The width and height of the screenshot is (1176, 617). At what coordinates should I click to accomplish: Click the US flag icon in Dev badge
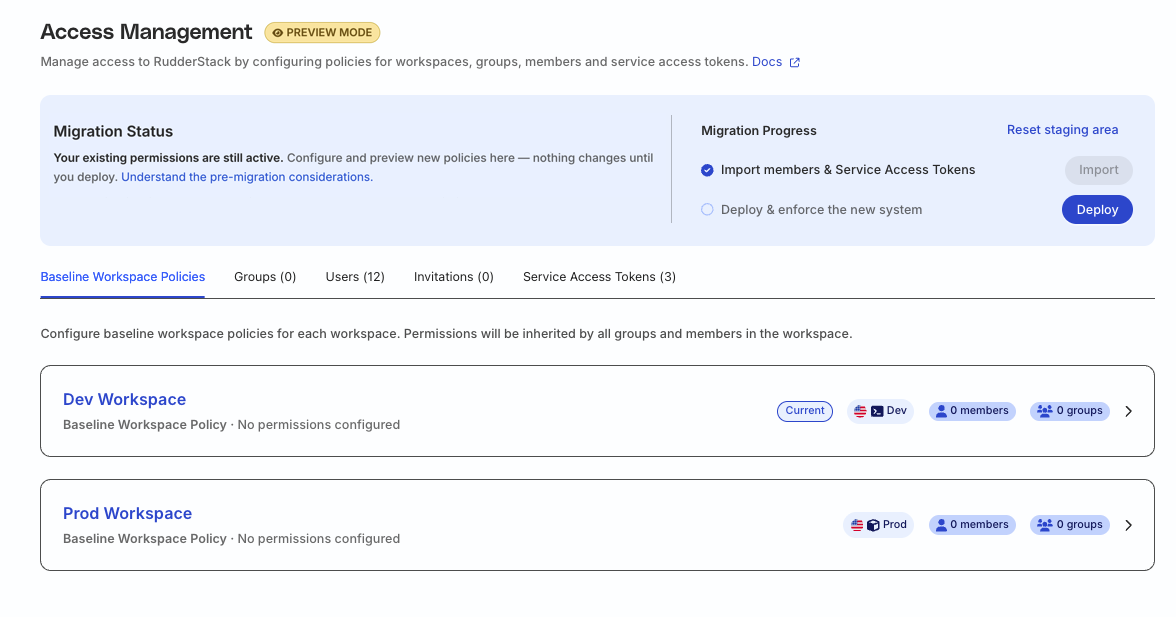[860, 411]
